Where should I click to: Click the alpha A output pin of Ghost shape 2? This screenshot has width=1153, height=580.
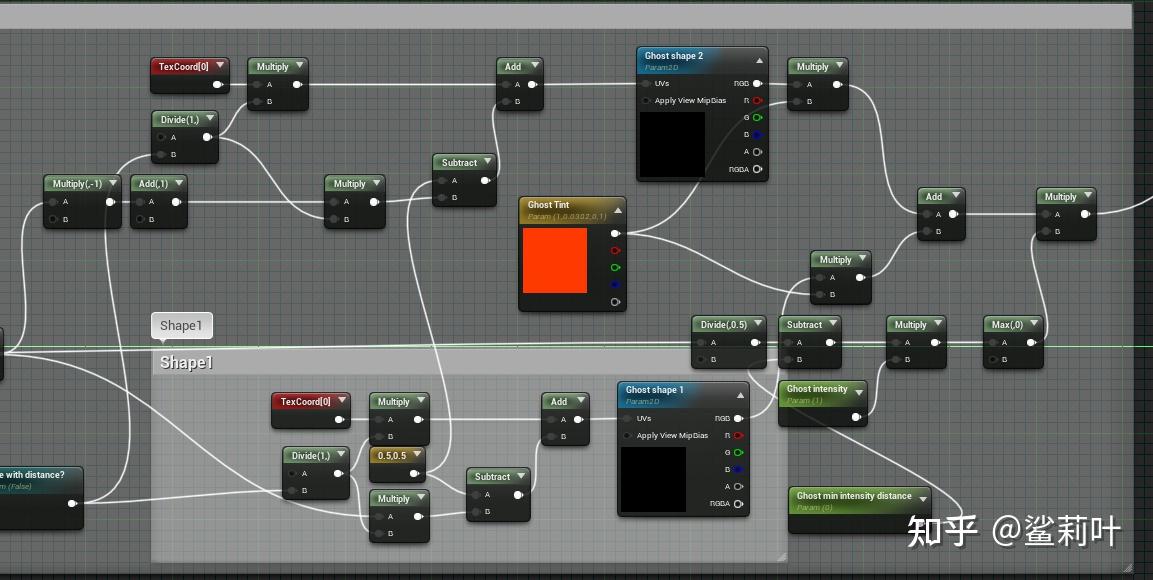tap(757, 152)
